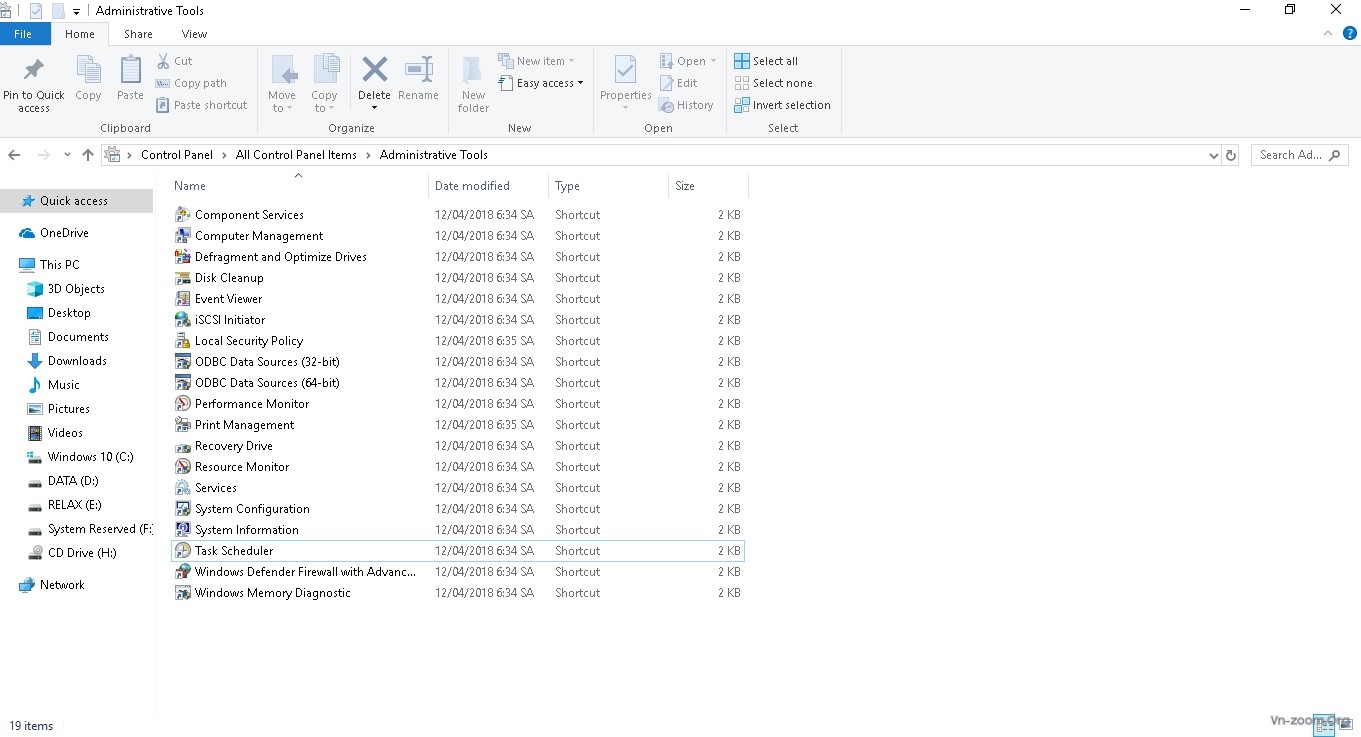Viewport: 1361px width, 737px height.
Task: Open the ribbon Open dropdown
Action: (x=688, y=61)
